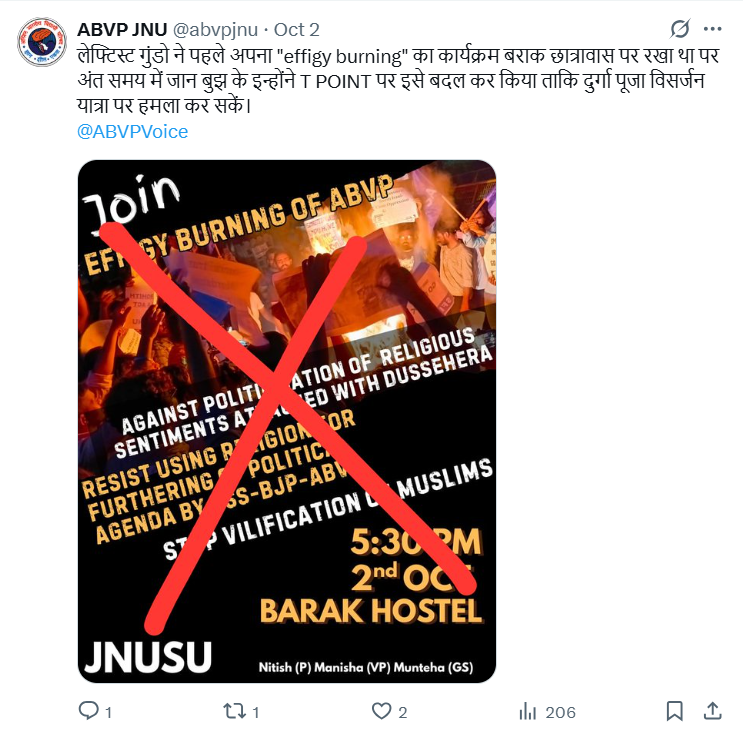Repost using the retweet arrows icon

point(235,711)
